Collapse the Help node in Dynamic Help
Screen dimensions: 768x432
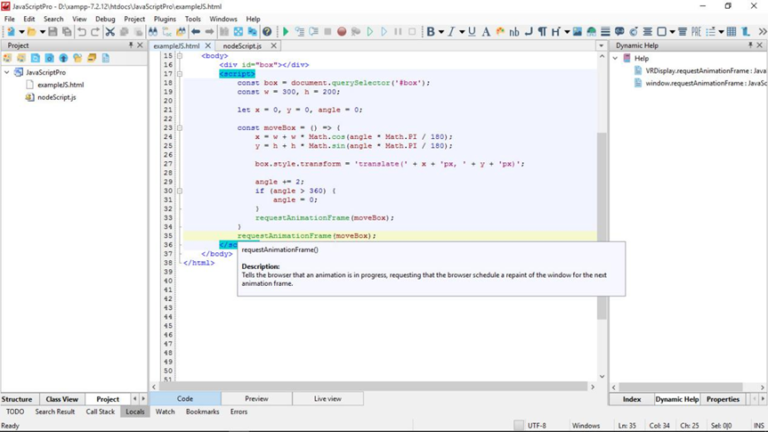[615, 58]
